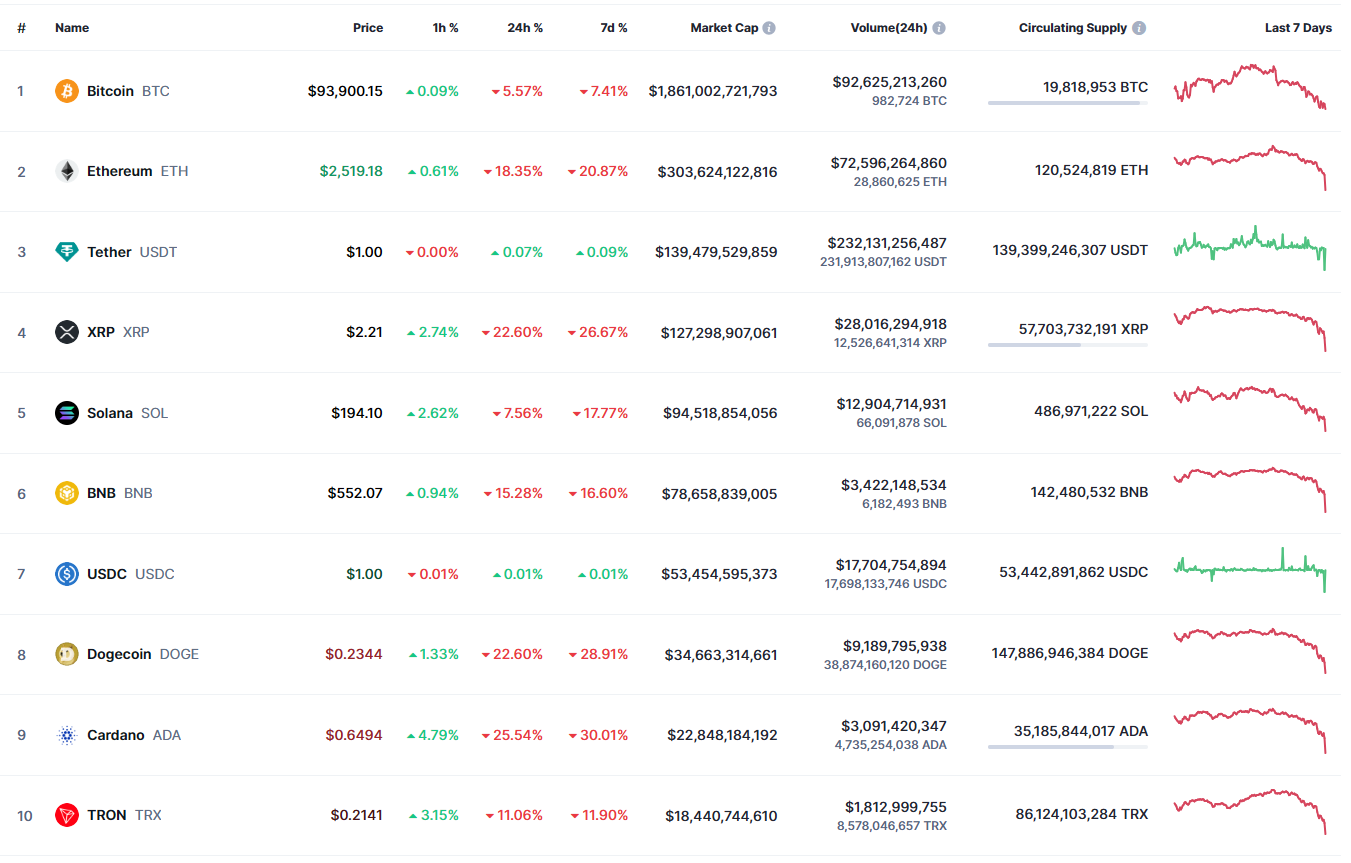Click the Cardano price $0.6494

coord(354,735)
